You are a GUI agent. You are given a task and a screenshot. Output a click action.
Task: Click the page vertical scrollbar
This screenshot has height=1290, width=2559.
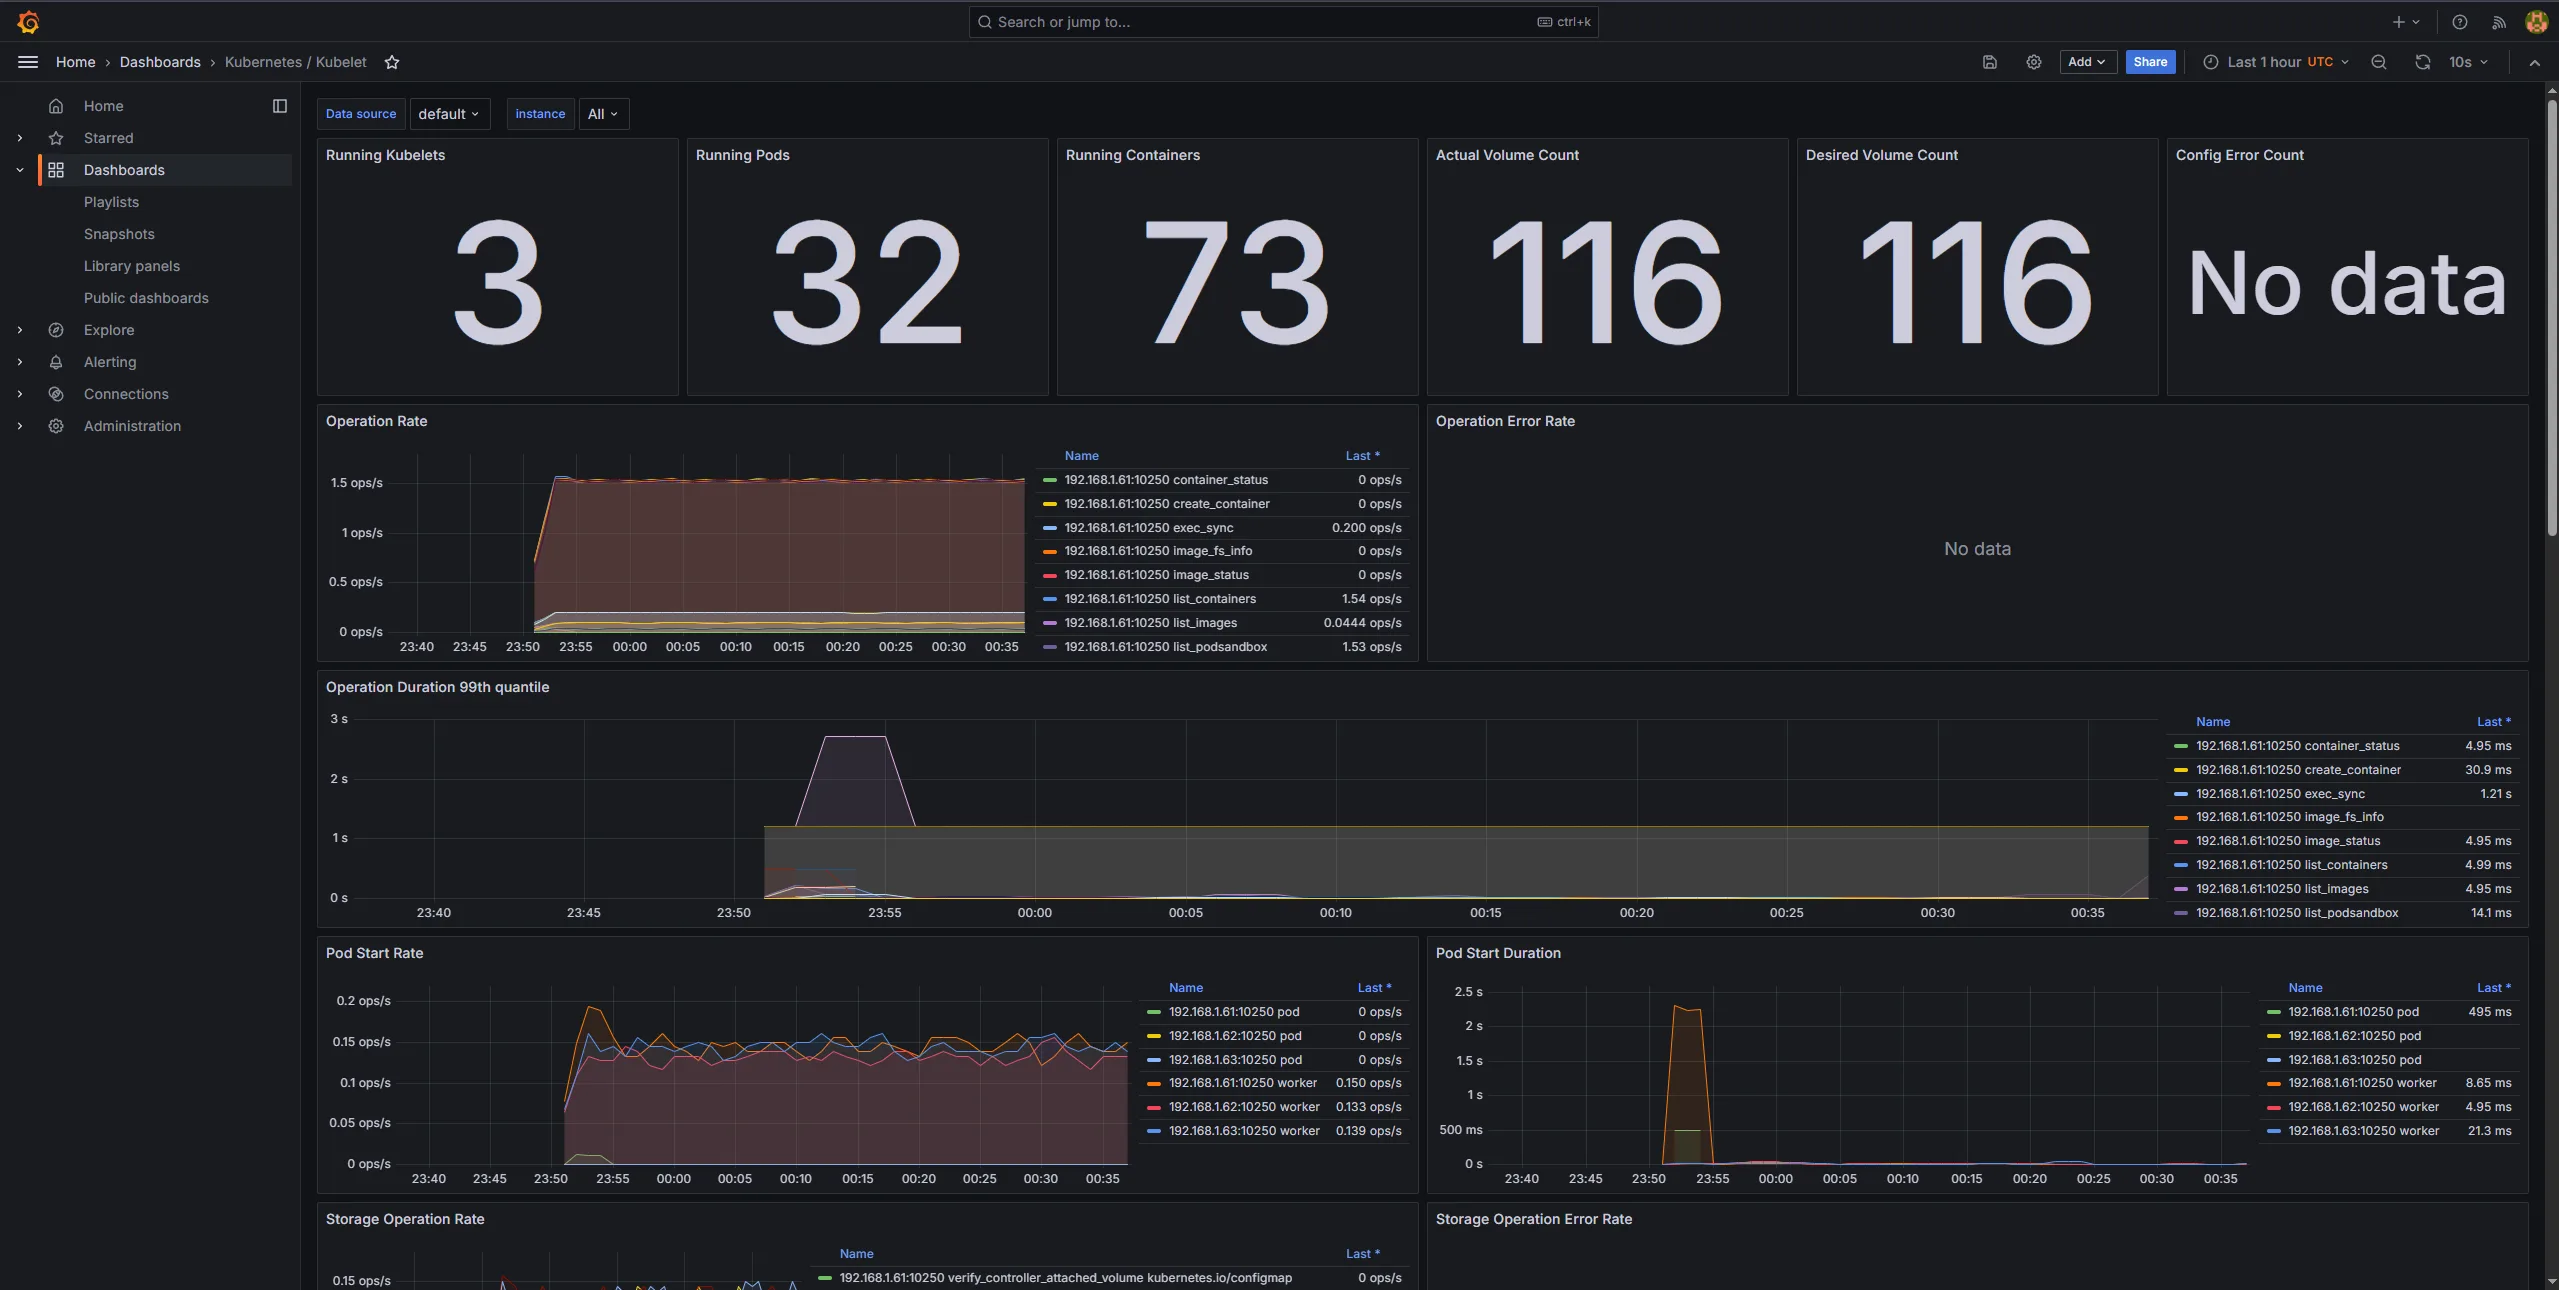click(x=2552, y=316)
